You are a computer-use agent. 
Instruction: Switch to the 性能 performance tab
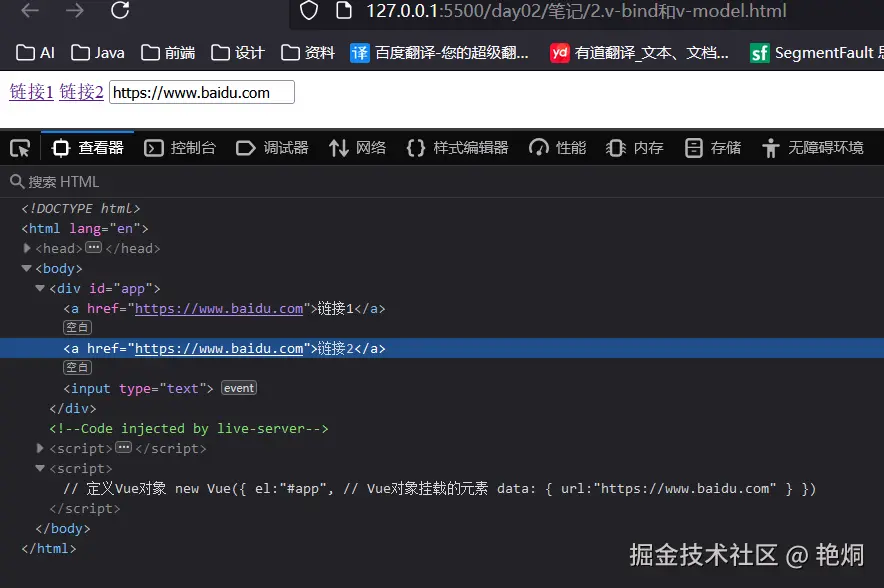point(558,148)
